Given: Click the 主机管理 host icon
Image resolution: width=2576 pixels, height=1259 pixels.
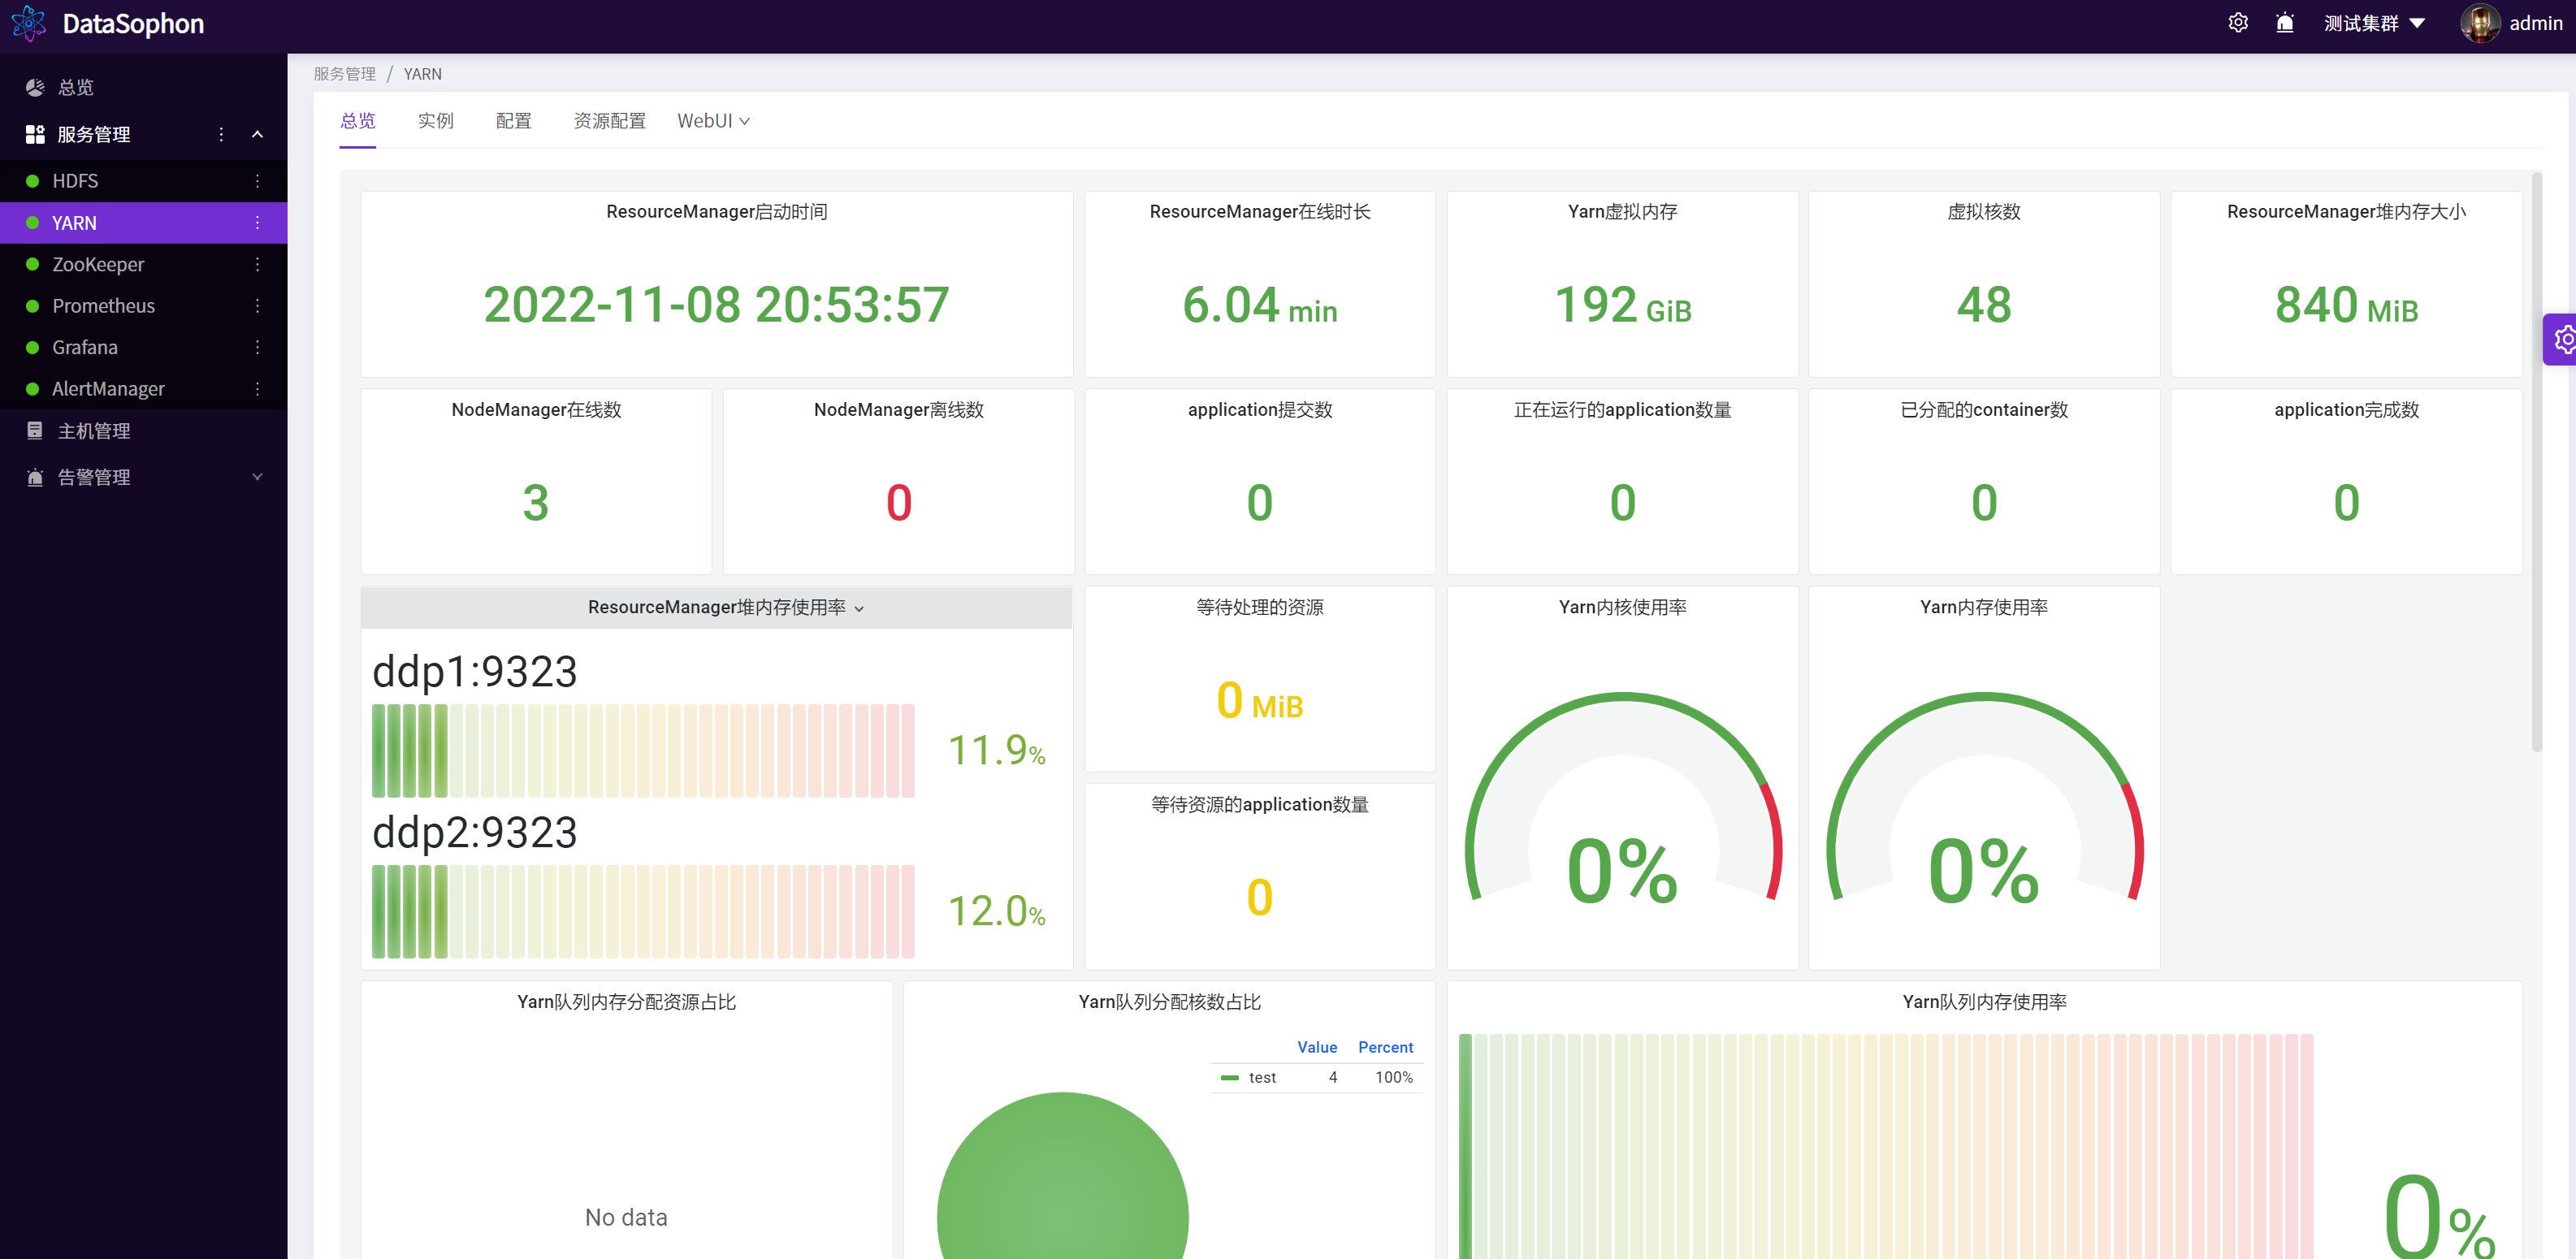Looking at the screenshot, I should pyautogui.click(x=35, y=431).
